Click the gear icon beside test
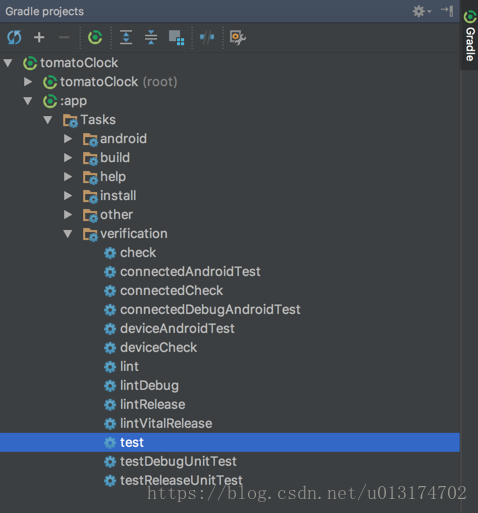Screen dimensions: 478x513 coord(110,443)
